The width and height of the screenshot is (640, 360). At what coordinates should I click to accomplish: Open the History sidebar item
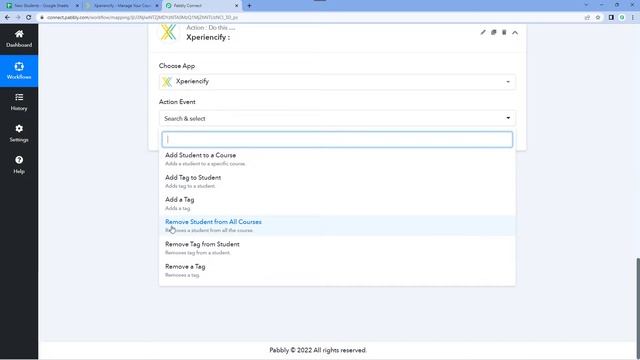19,102
